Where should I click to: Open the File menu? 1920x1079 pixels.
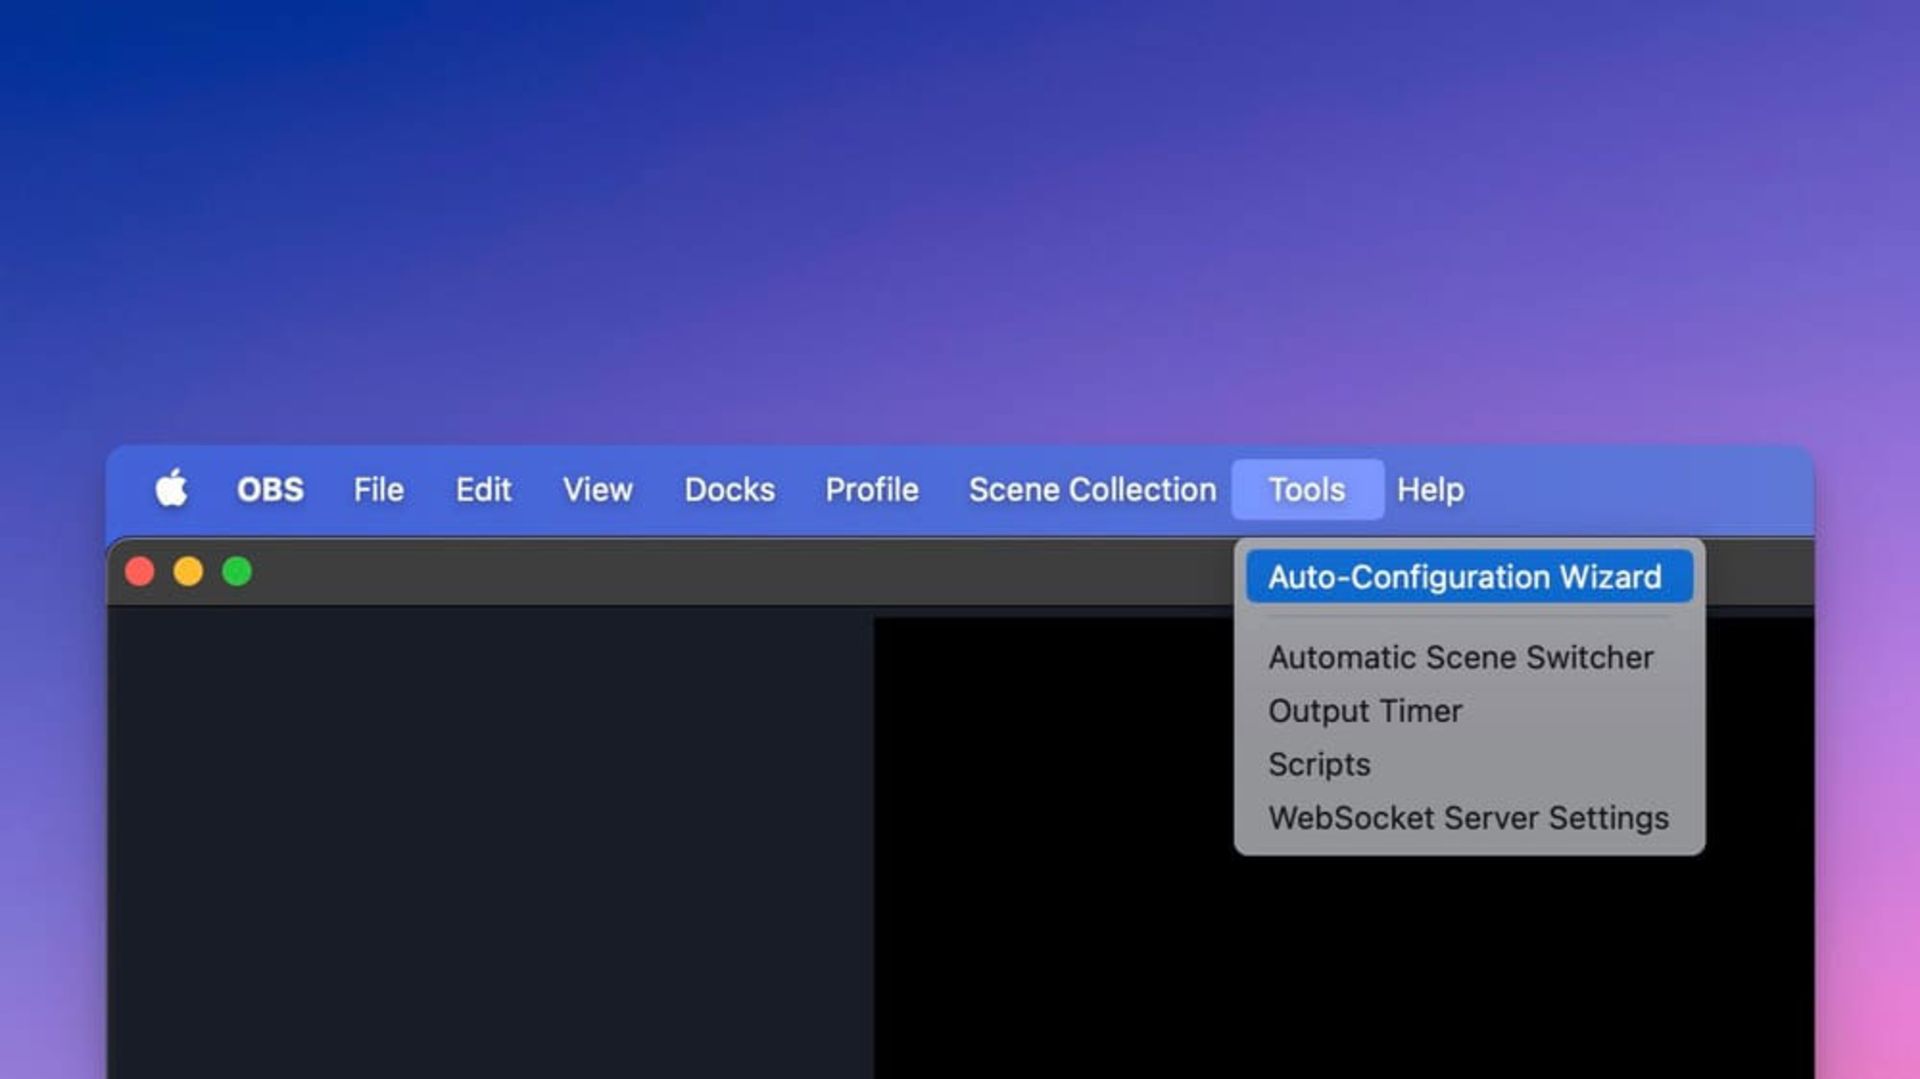coord(378,490)
